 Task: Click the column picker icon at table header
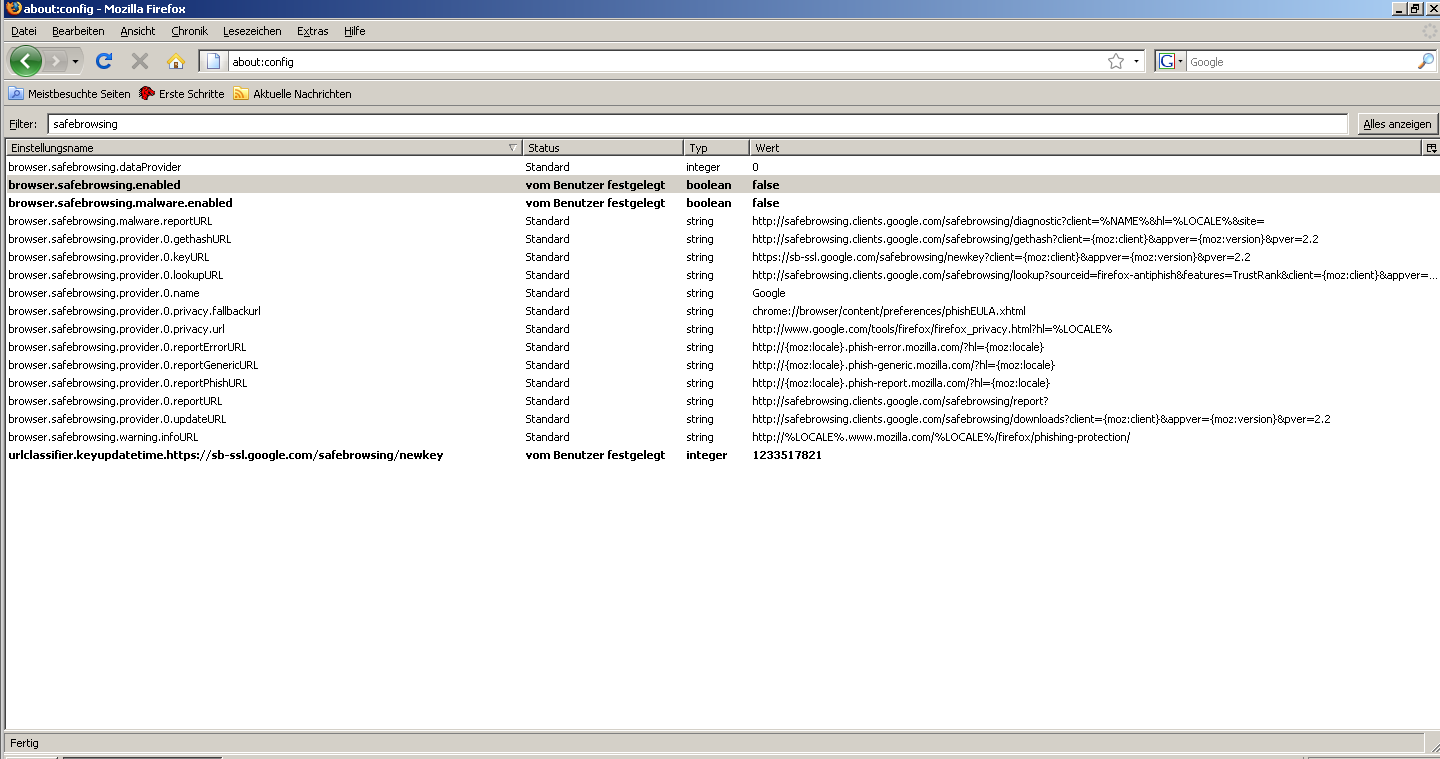click(1431, 148)
